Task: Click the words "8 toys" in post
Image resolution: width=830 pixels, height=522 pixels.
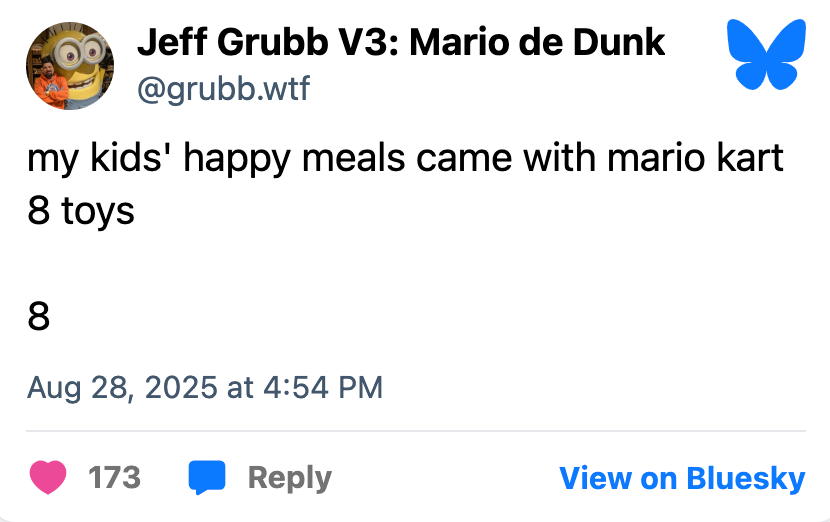Action: [x=81, y=210]
